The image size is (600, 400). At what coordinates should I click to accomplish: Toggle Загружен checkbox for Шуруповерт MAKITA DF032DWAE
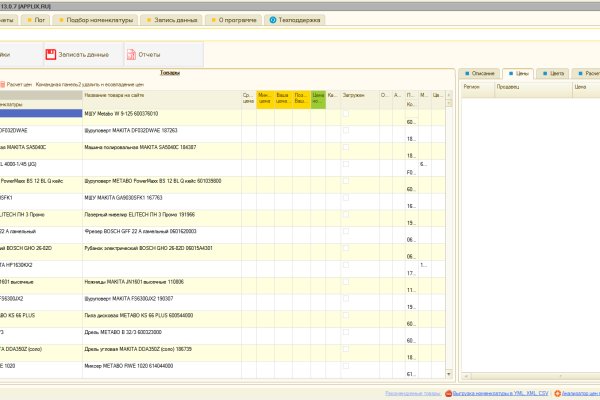pos(346,131)
